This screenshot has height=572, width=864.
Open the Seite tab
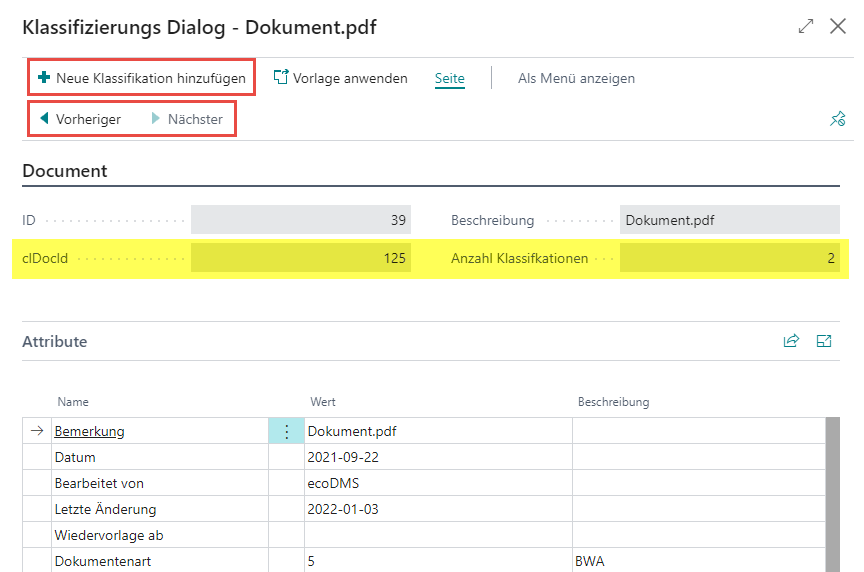450,78
